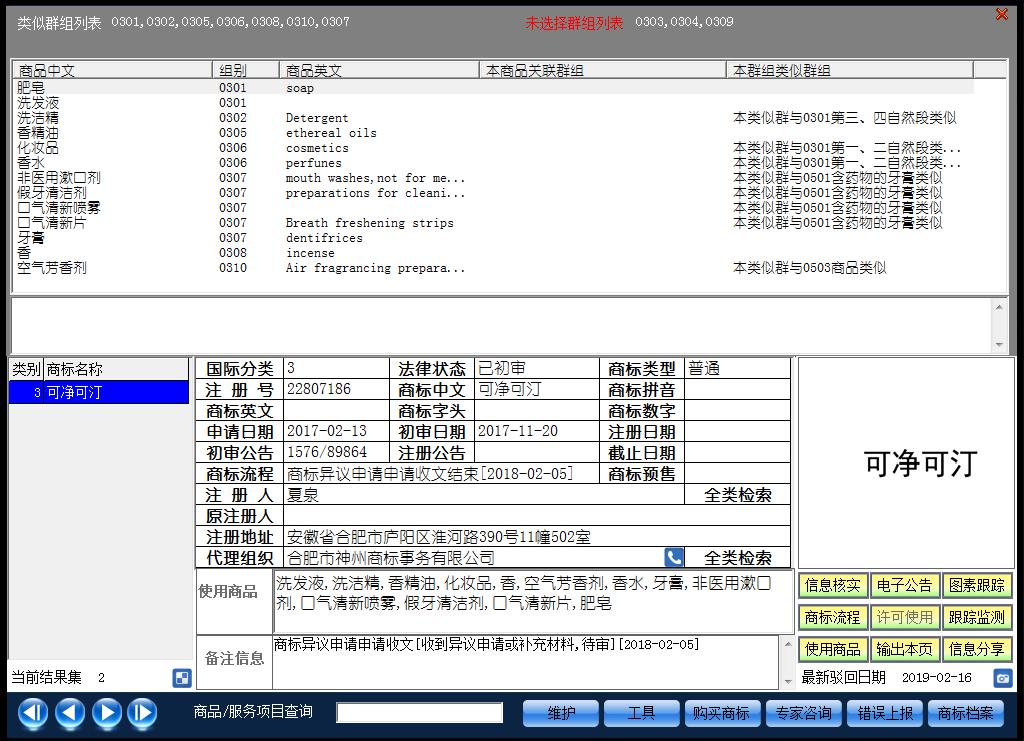This screenshot has width=1024, height=741.
Task: Open the 维护 maintenance panel
Action: (560, 713)
